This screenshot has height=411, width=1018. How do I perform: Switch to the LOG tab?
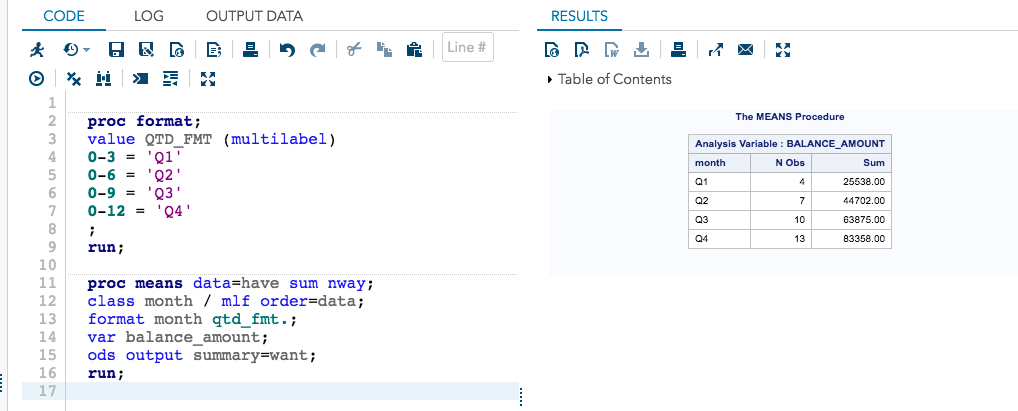click(x=148, y=16)
